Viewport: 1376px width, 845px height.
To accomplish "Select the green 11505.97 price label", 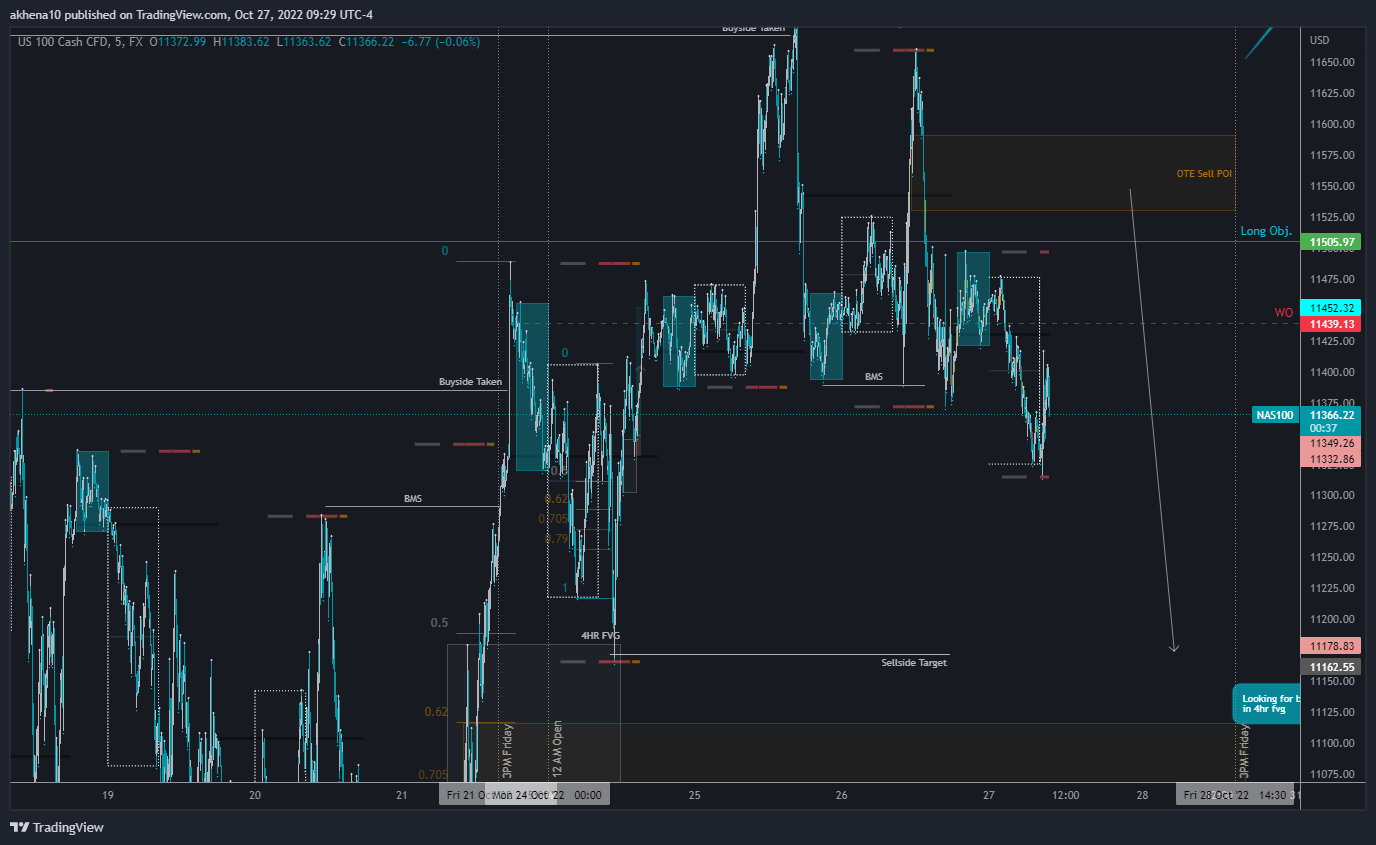I will tap(1331, 242).
